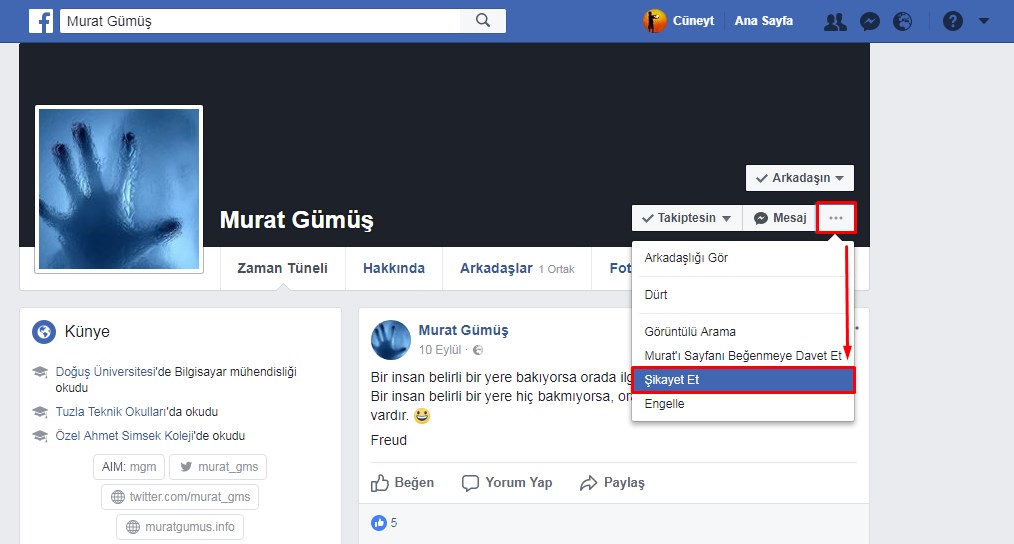
Task: Click the Facebook logo icon
Action: click(x=41, y=21)
